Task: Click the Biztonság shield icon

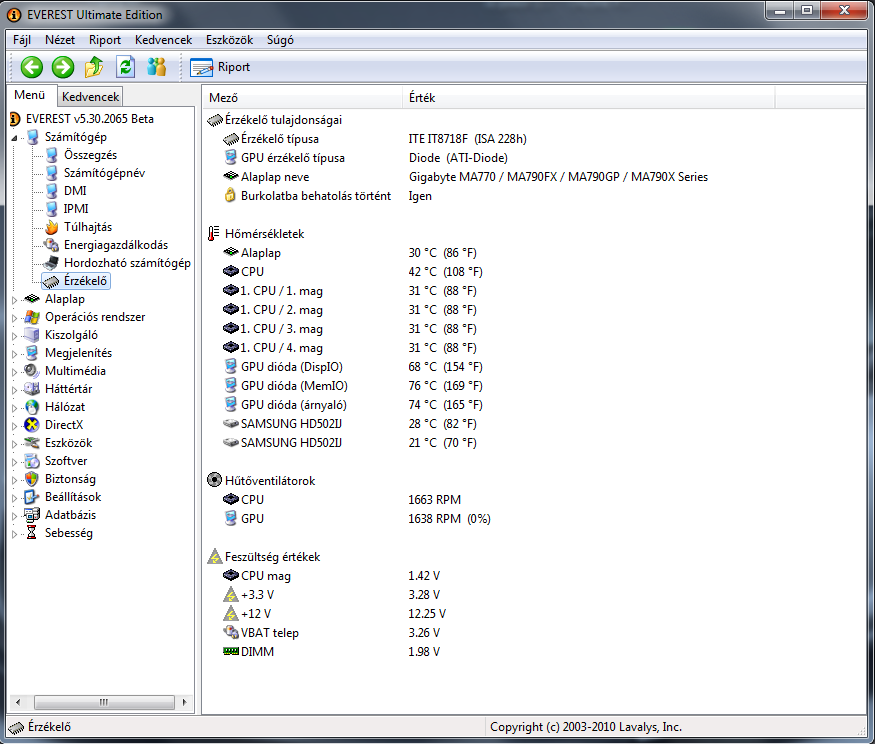Action: [x=32, y=479]
